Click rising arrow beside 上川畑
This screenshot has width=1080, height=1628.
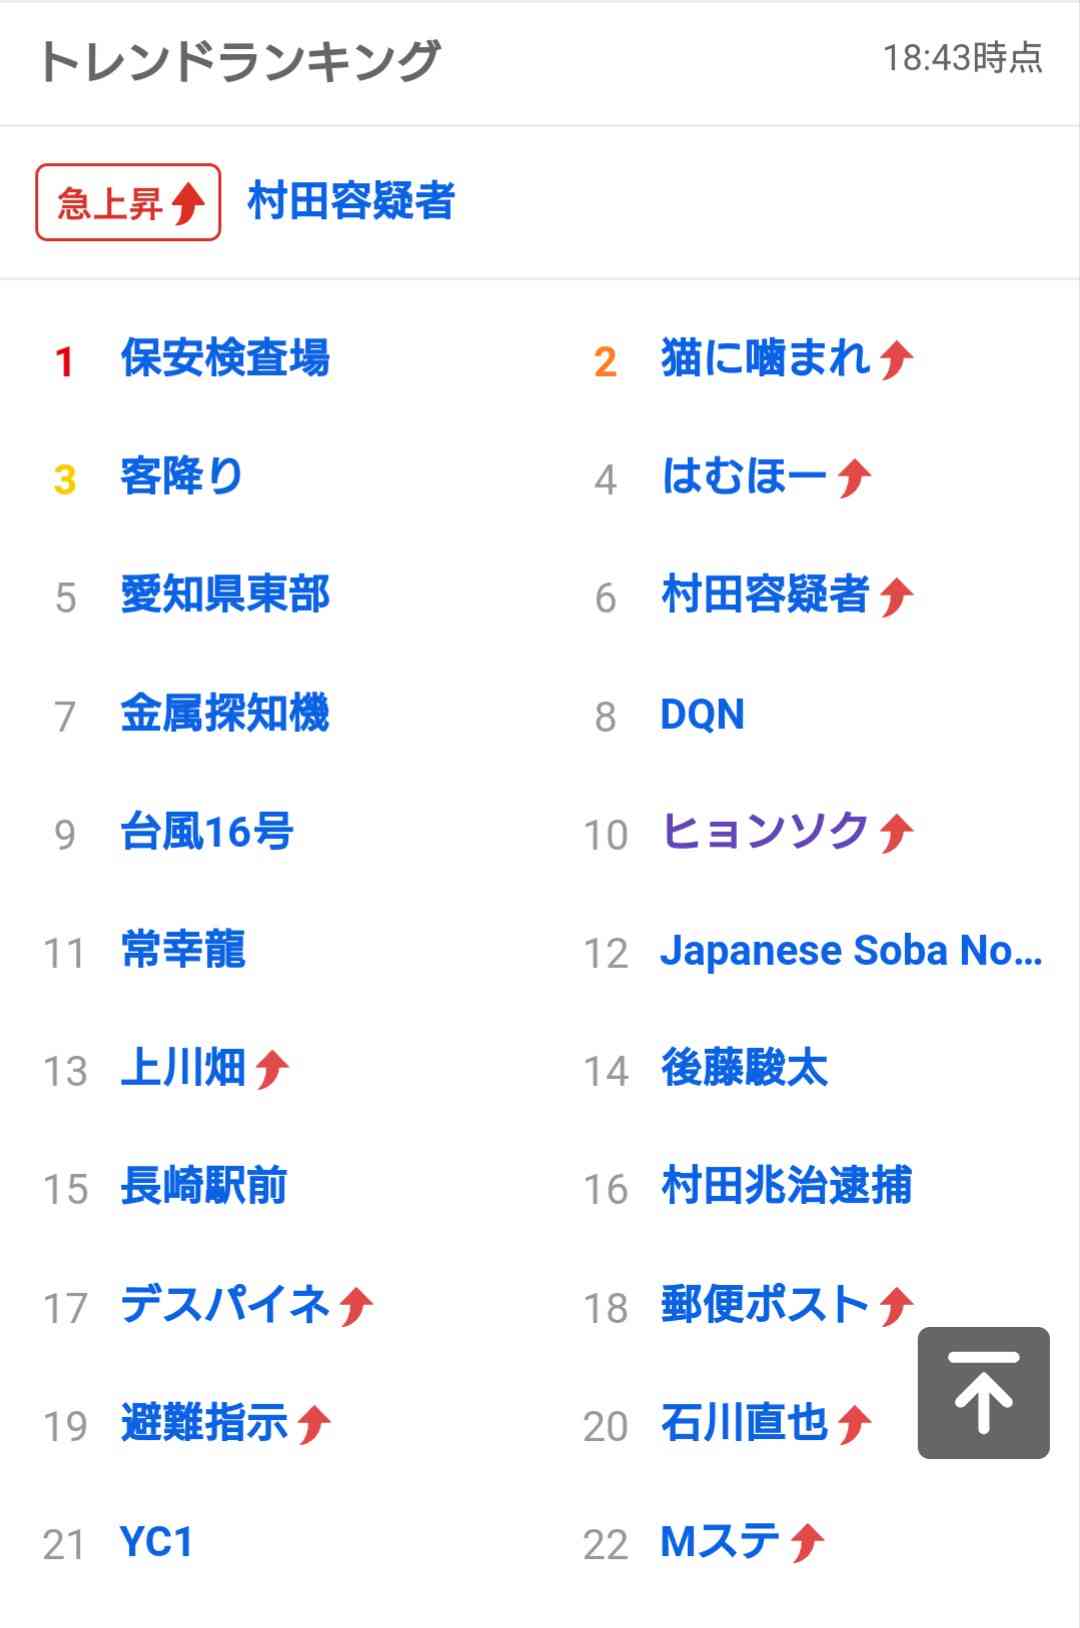[x=272, y=1069]
